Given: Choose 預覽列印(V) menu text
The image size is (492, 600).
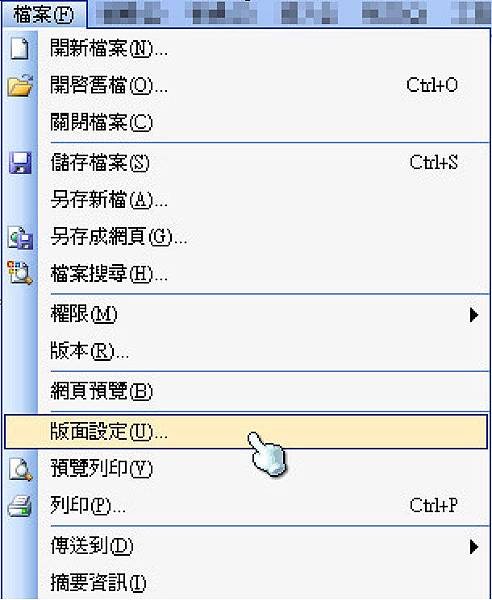Looking at the screenshot, I should click(x=101, y=469).
